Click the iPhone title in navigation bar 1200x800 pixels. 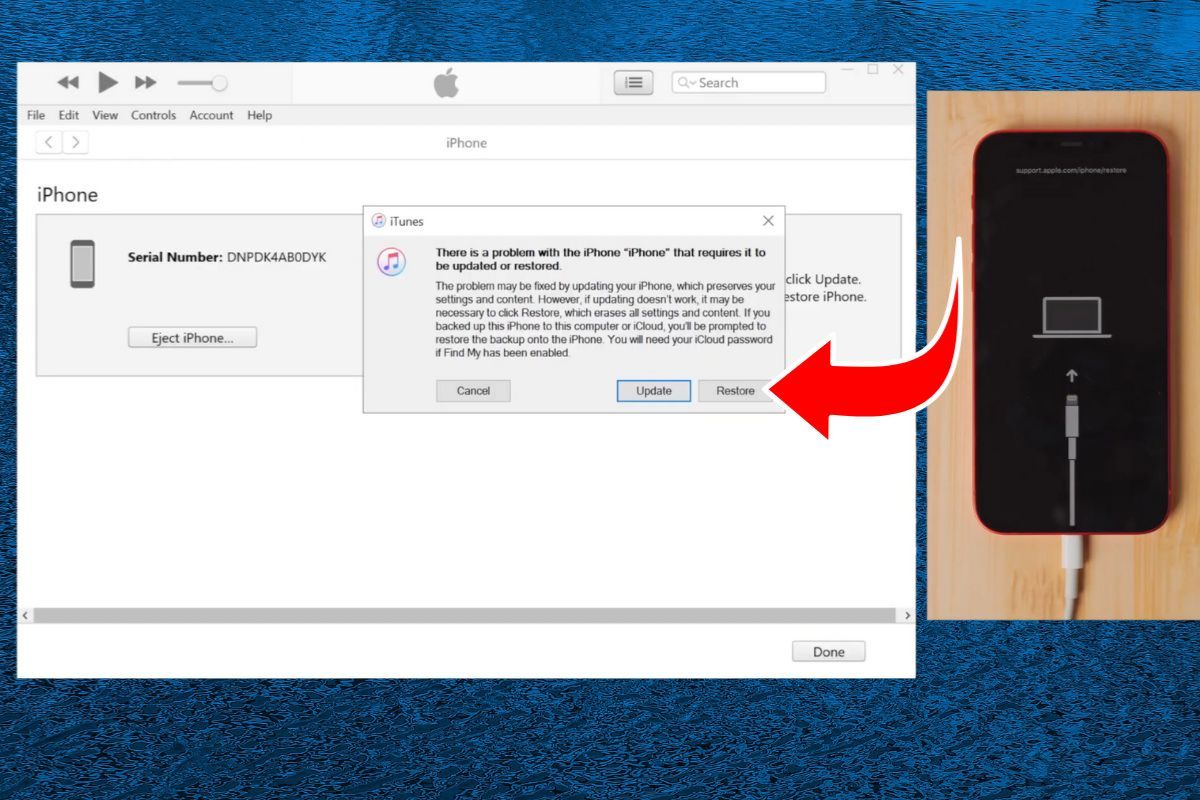466,143
